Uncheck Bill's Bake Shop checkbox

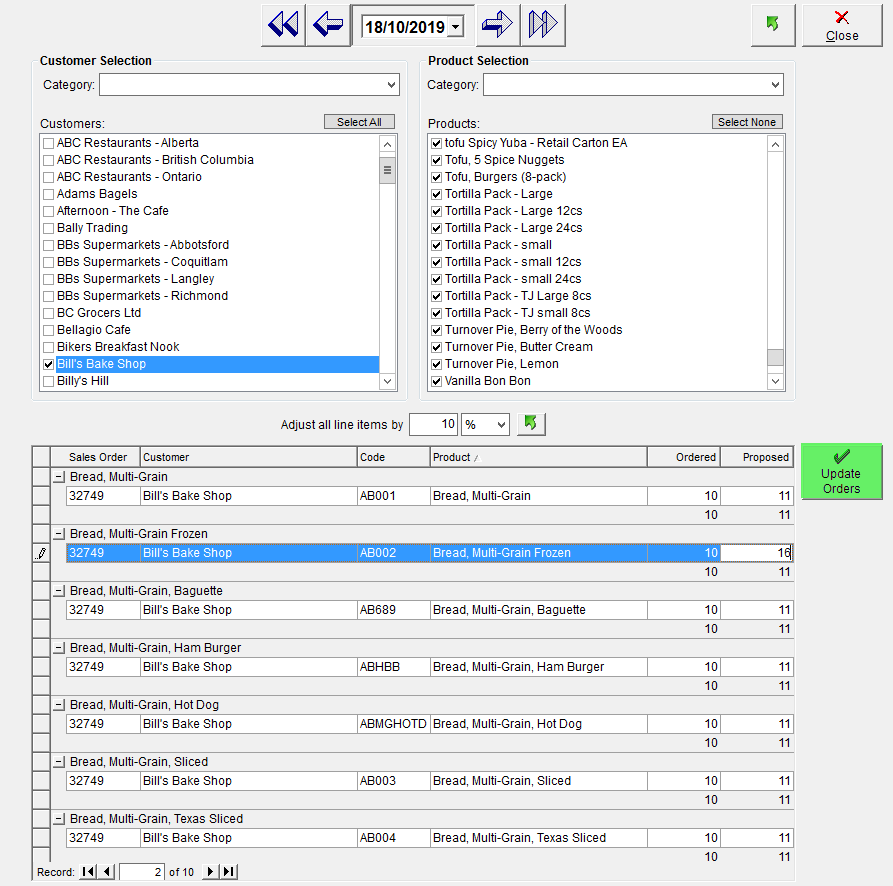(x=49, y=364)
